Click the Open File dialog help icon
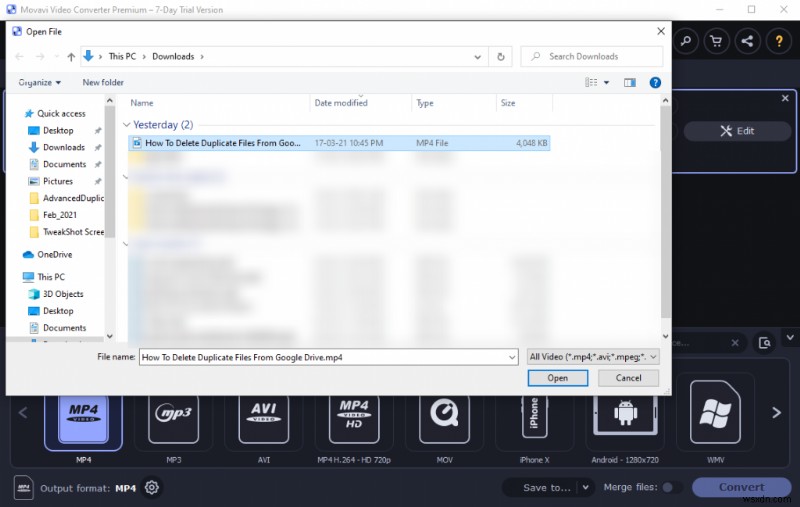This screenshot has width=800, height=507. (655, 83)
